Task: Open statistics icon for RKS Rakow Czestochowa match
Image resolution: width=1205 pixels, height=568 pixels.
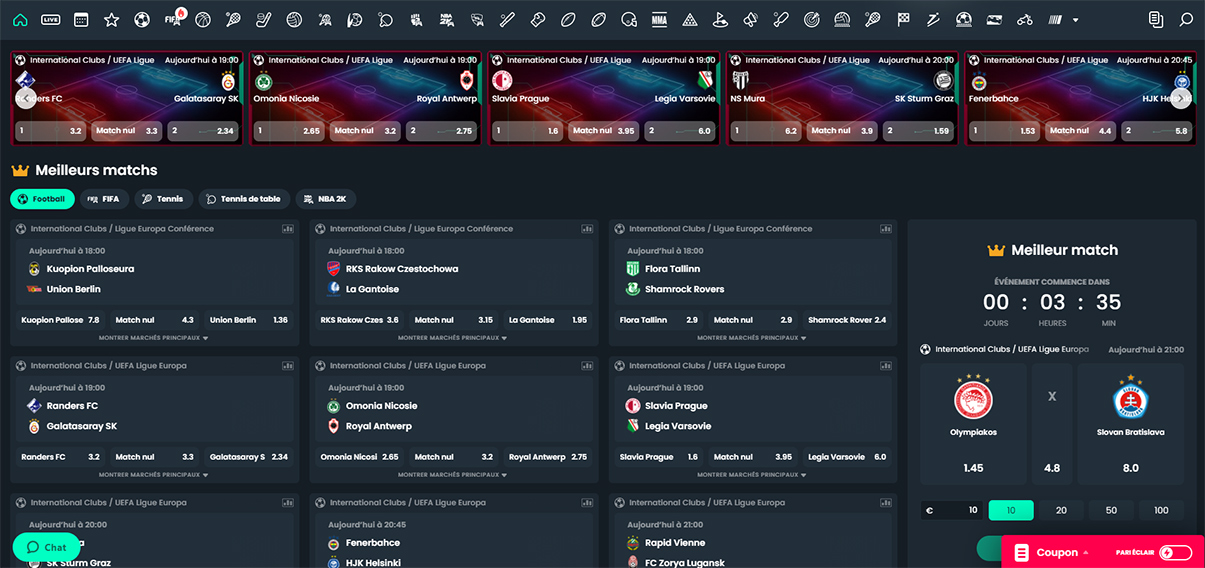Action: click(588, 229)
